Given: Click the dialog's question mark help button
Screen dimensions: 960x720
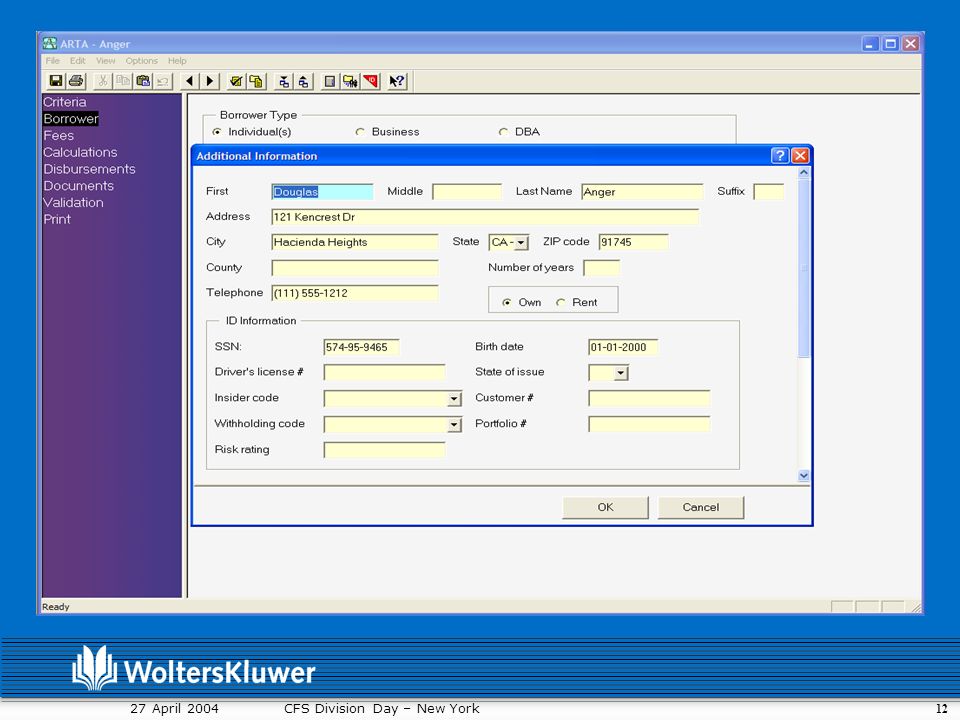Looking at the screenshot, I should (779, 156).
